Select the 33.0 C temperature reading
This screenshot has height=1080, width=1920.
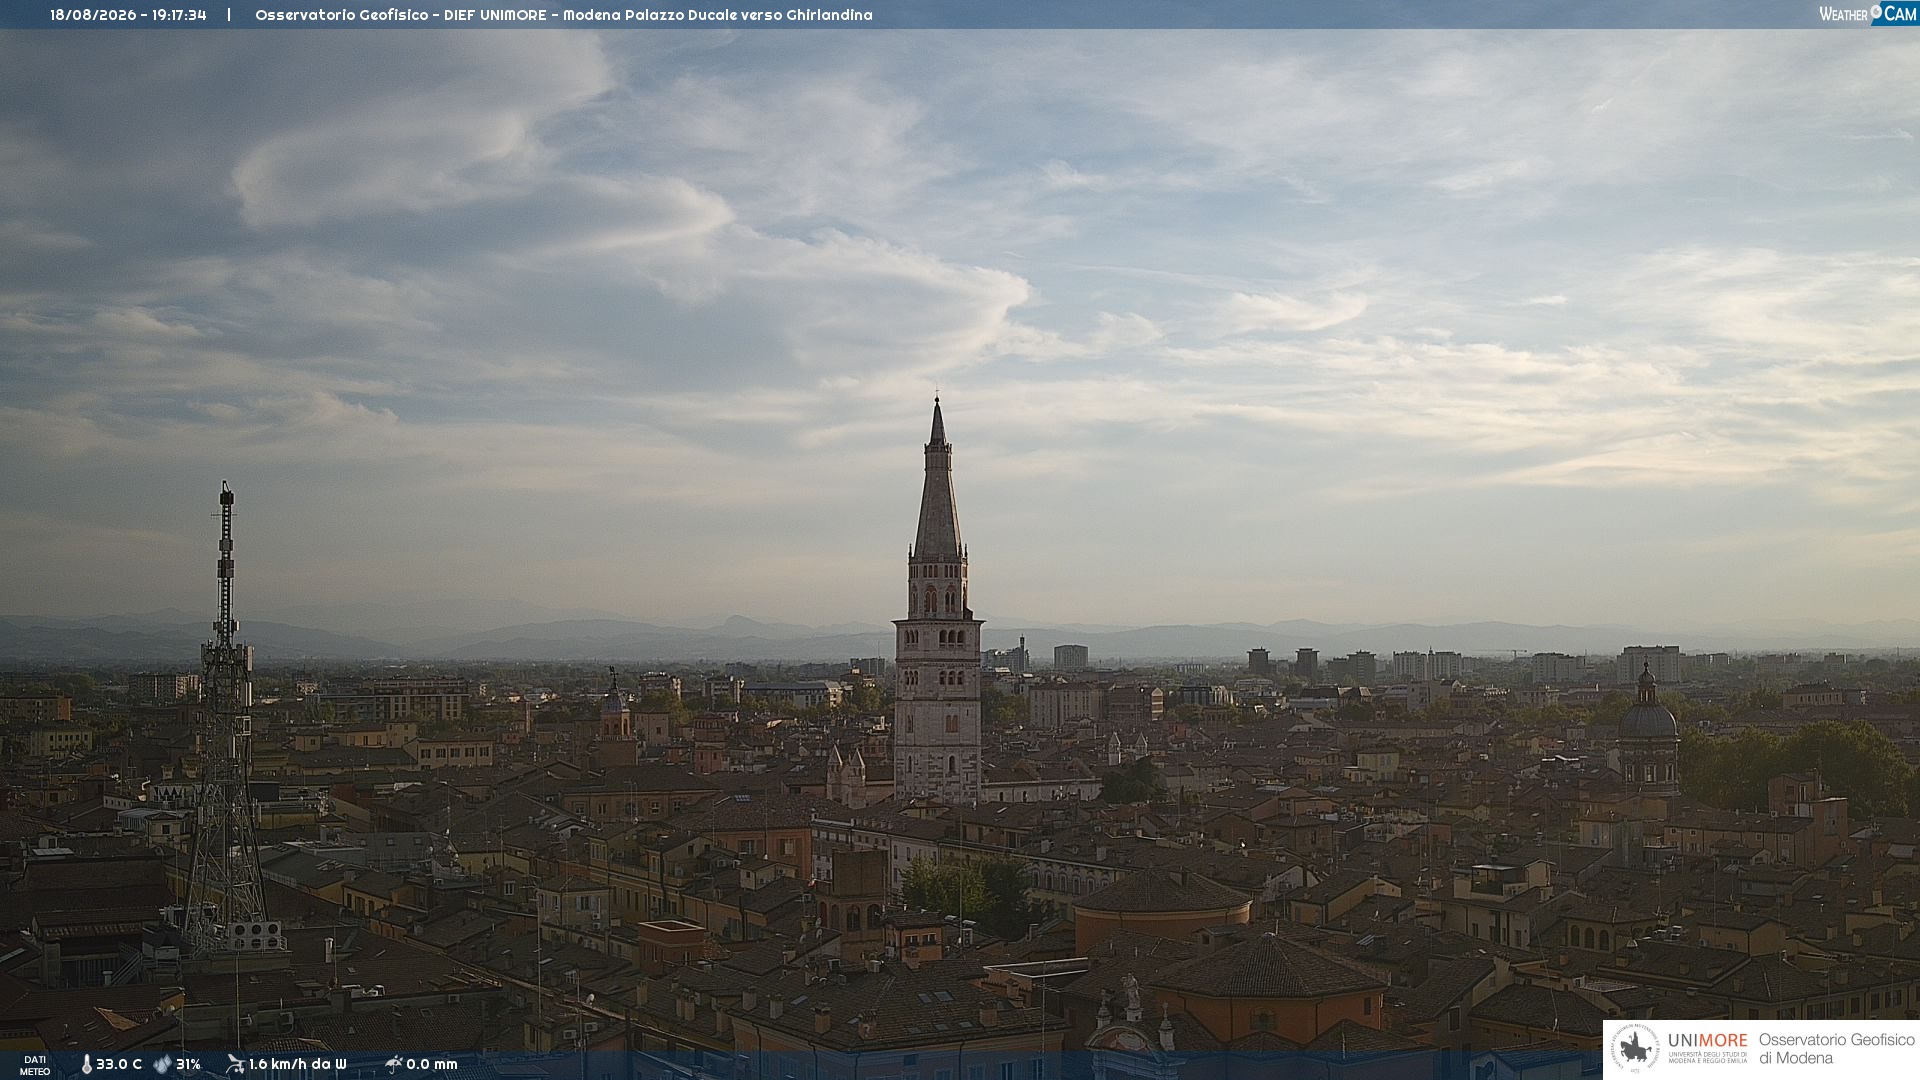tap(119, 1064)
